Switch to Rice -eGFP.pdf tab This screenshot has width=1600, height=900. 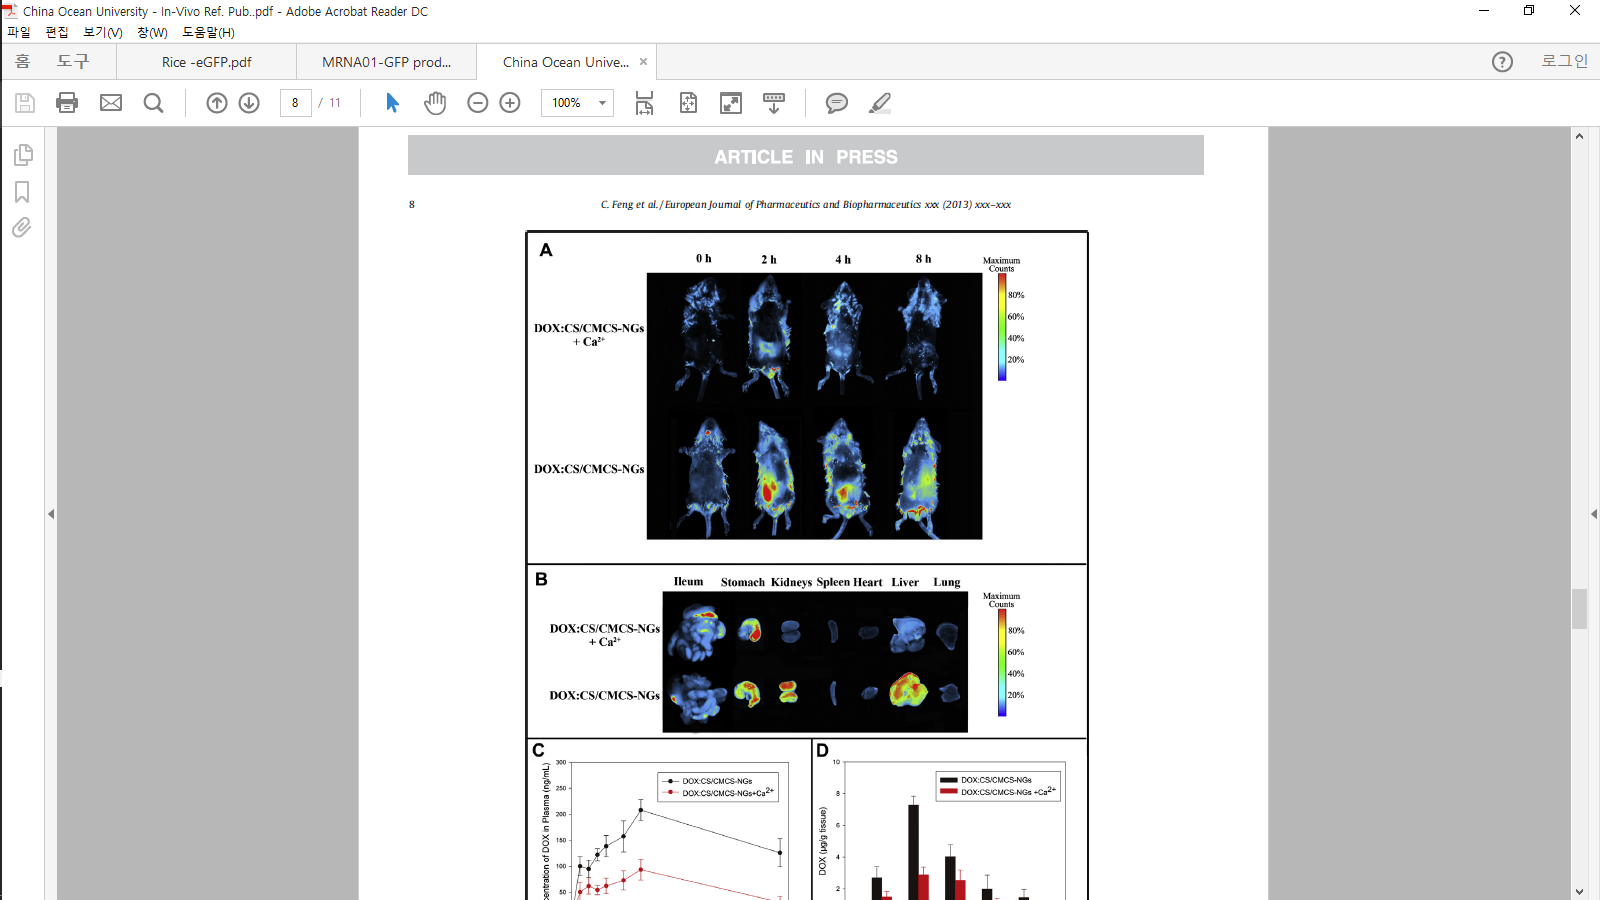tap(207, 62)
